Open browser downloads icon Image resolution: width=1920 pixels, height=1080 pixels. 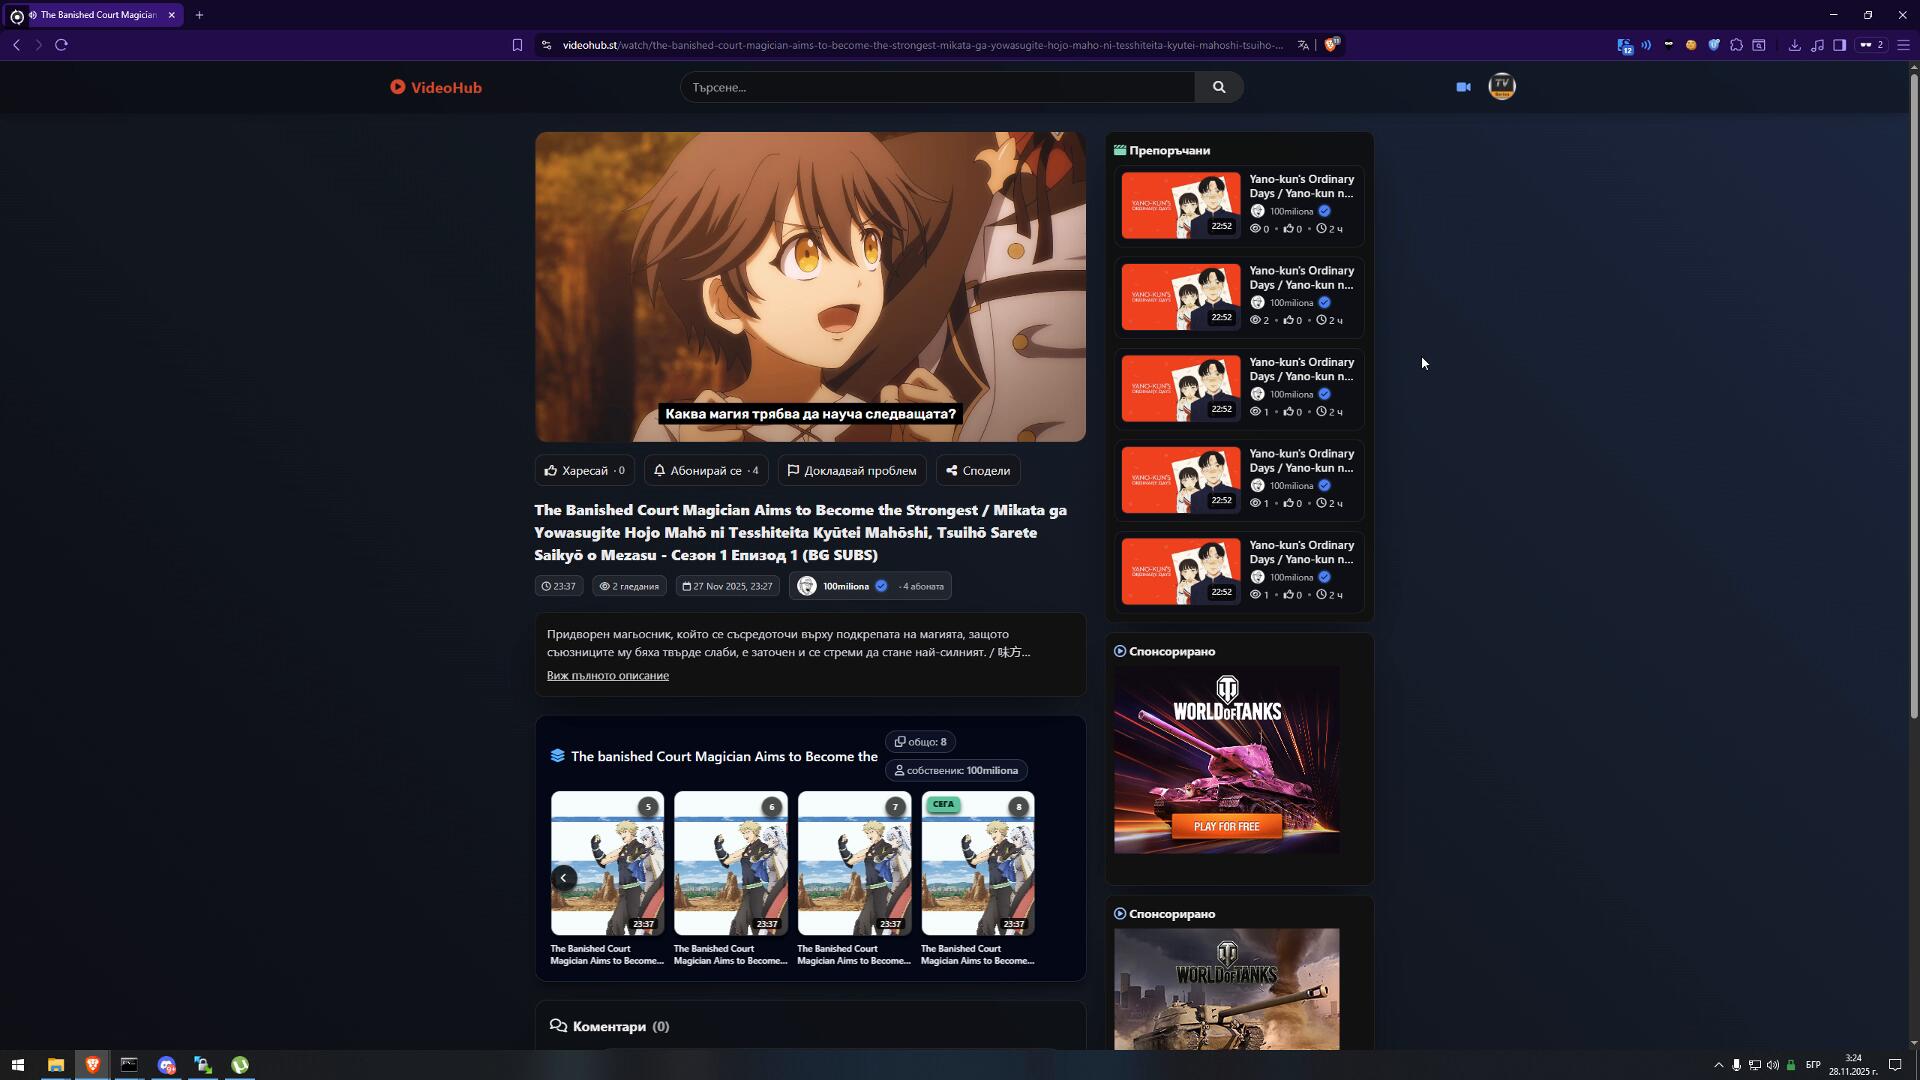tap(1794, 45)
